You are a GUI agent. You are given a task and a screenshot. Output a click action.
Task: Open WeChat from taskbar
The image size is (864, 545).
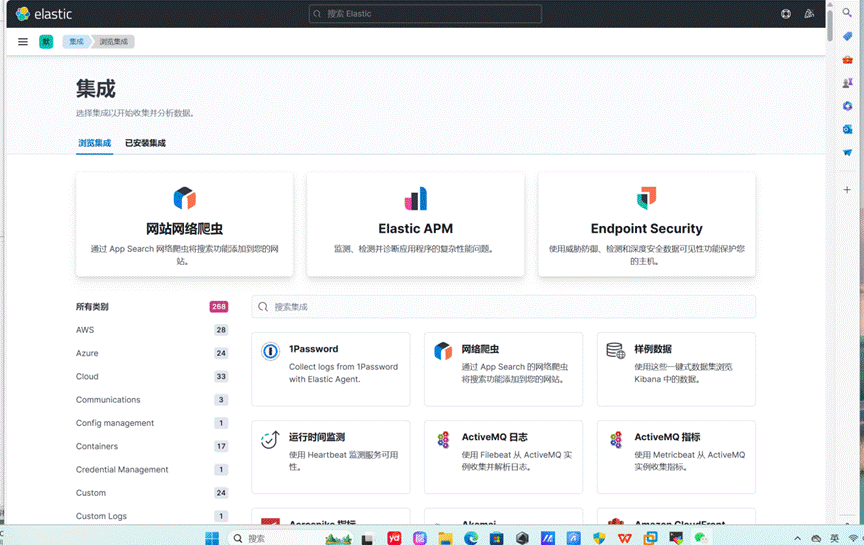coord(701,538)
